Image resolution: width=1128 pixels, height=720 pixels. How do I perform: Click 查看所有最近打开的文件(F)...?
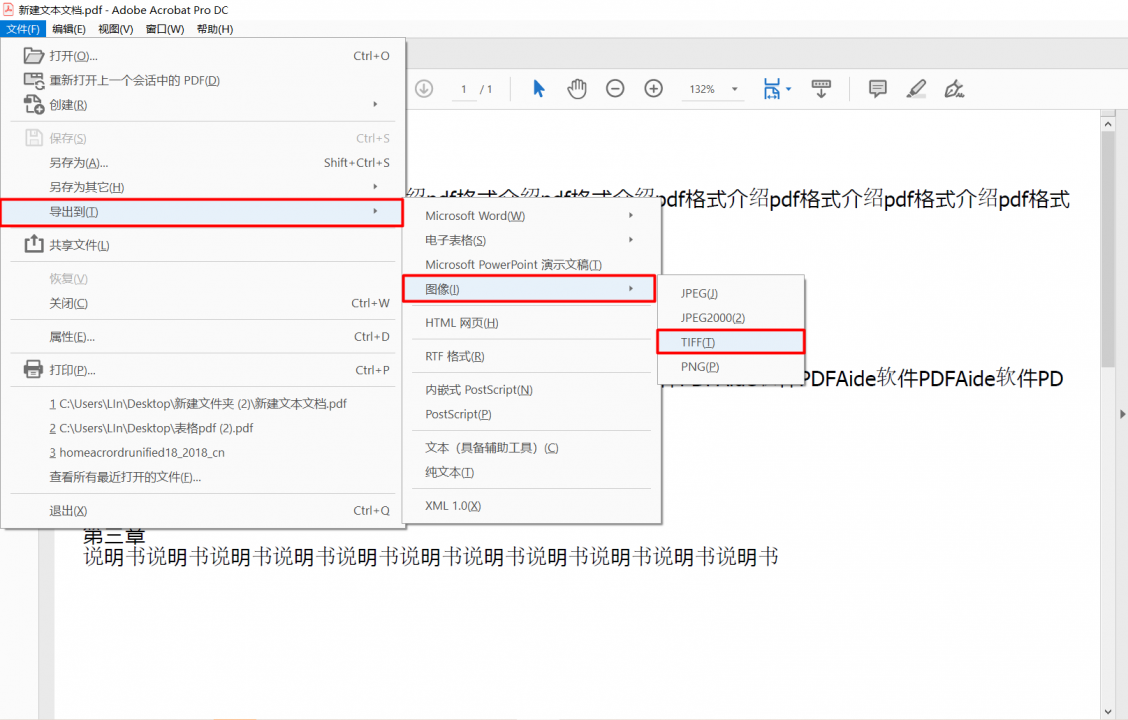pyautogui.click(x=204, y=477)
